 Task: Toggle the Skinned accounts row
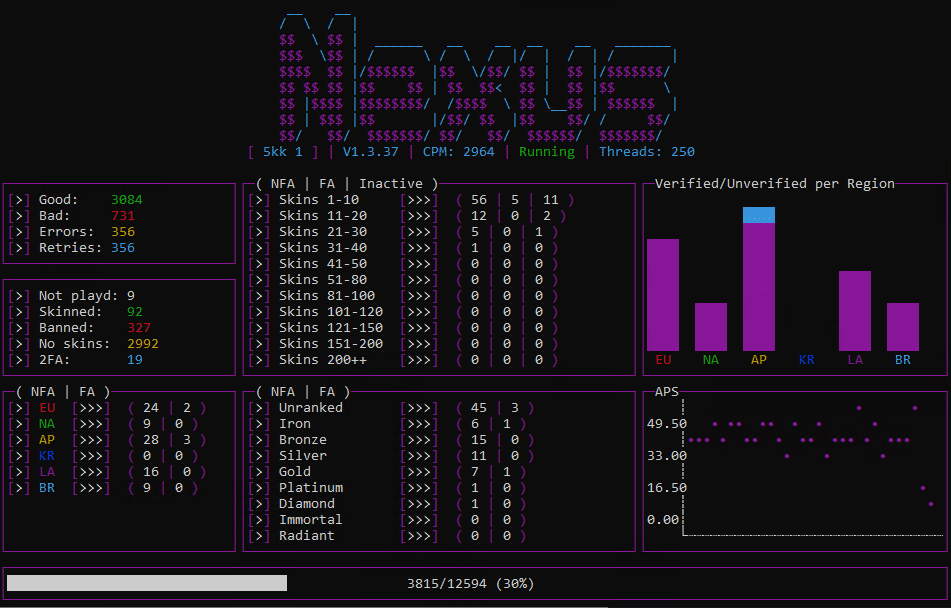tap(17, 311)
